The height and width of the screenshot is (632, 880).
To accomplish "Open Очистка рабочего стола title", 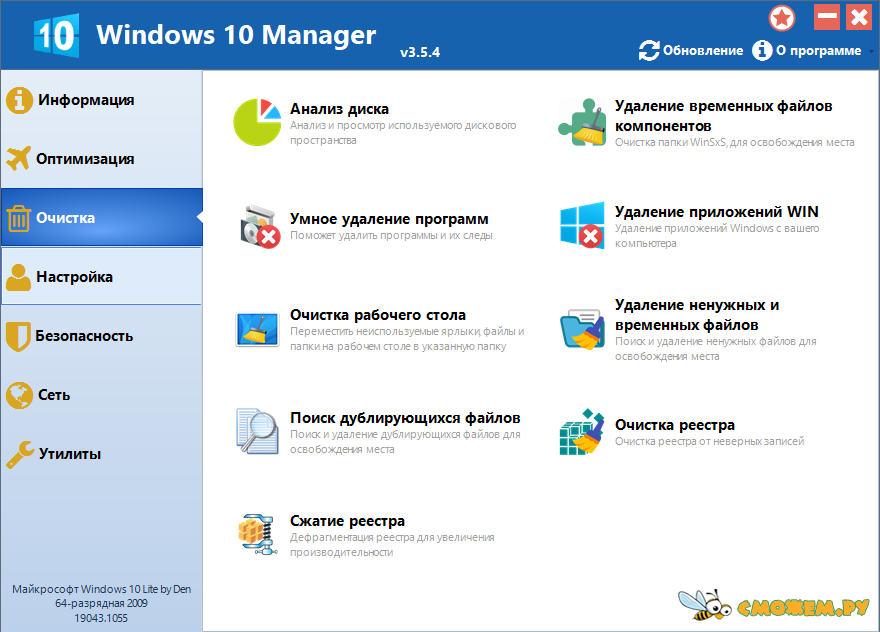I will [x=378, y=315].
